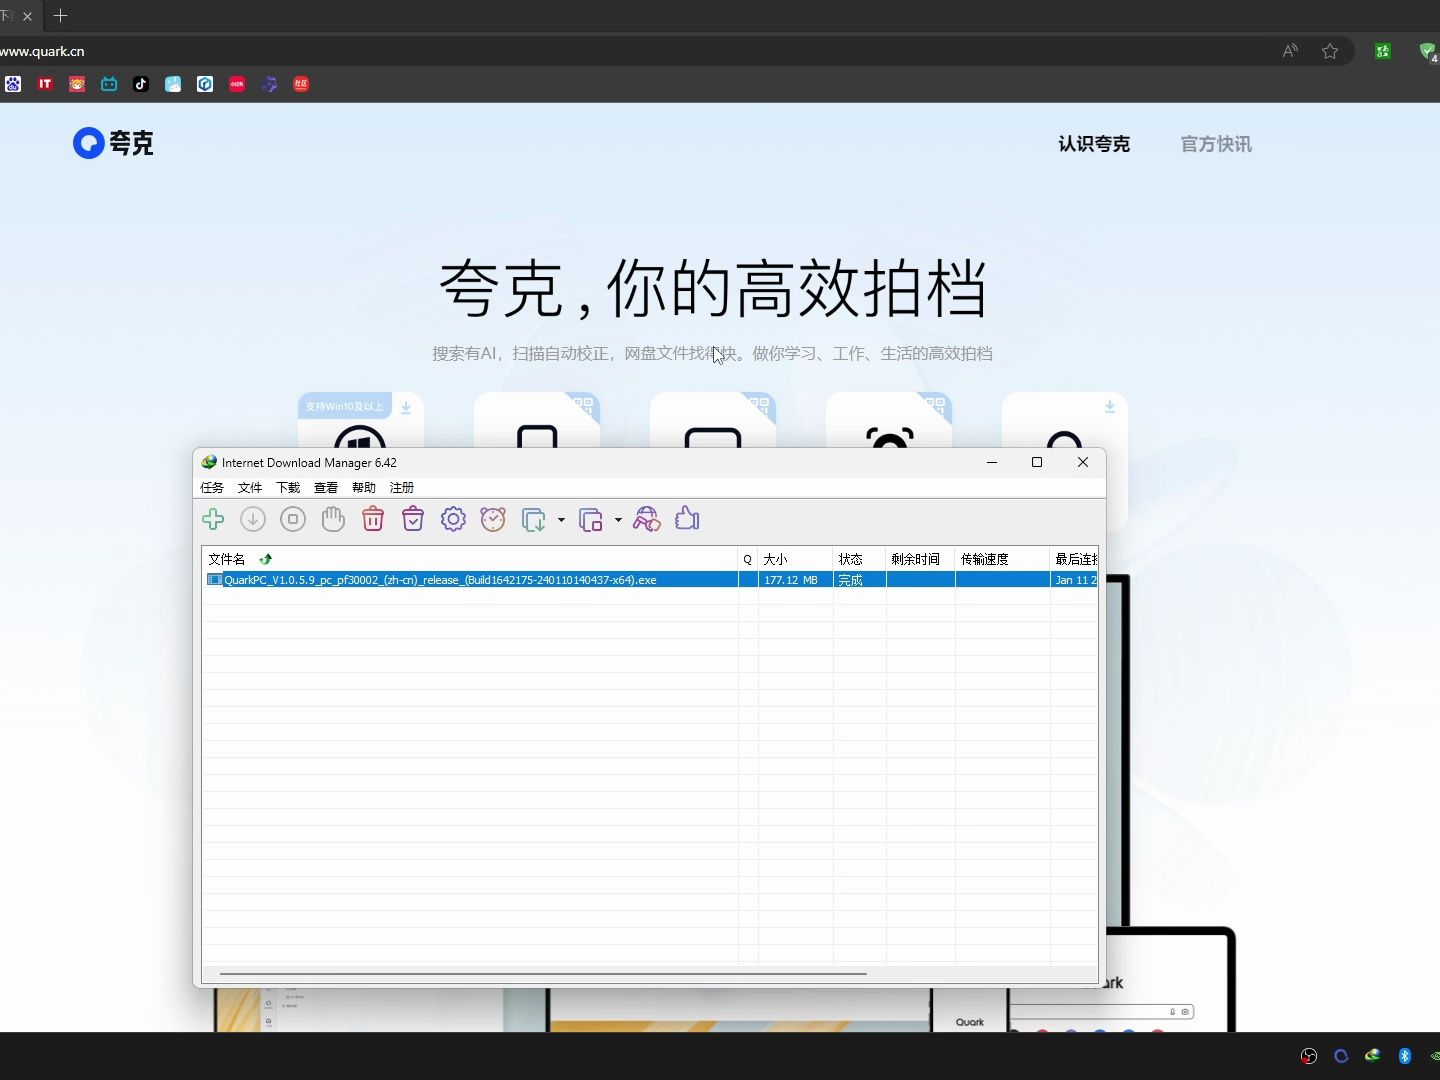Open the 帮助 menu in IDM
Screen dimensions: 1440x1080
click(x=364, y=487)
